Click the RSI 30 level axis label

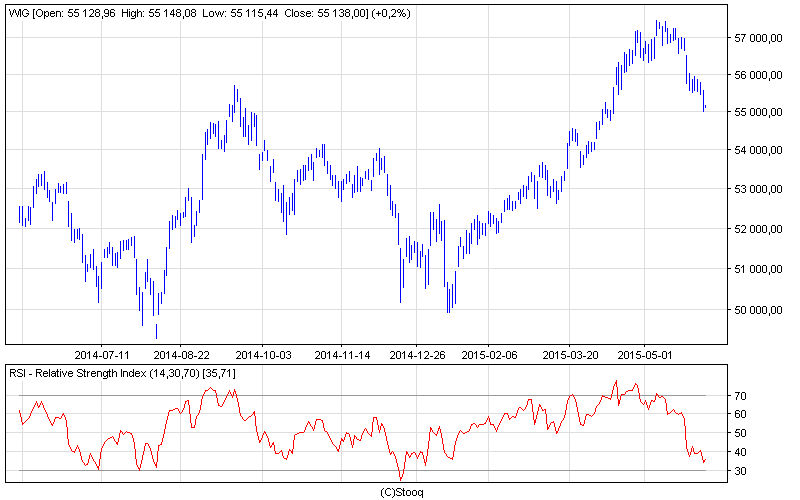pyautogui.click(x=741, y=471)
